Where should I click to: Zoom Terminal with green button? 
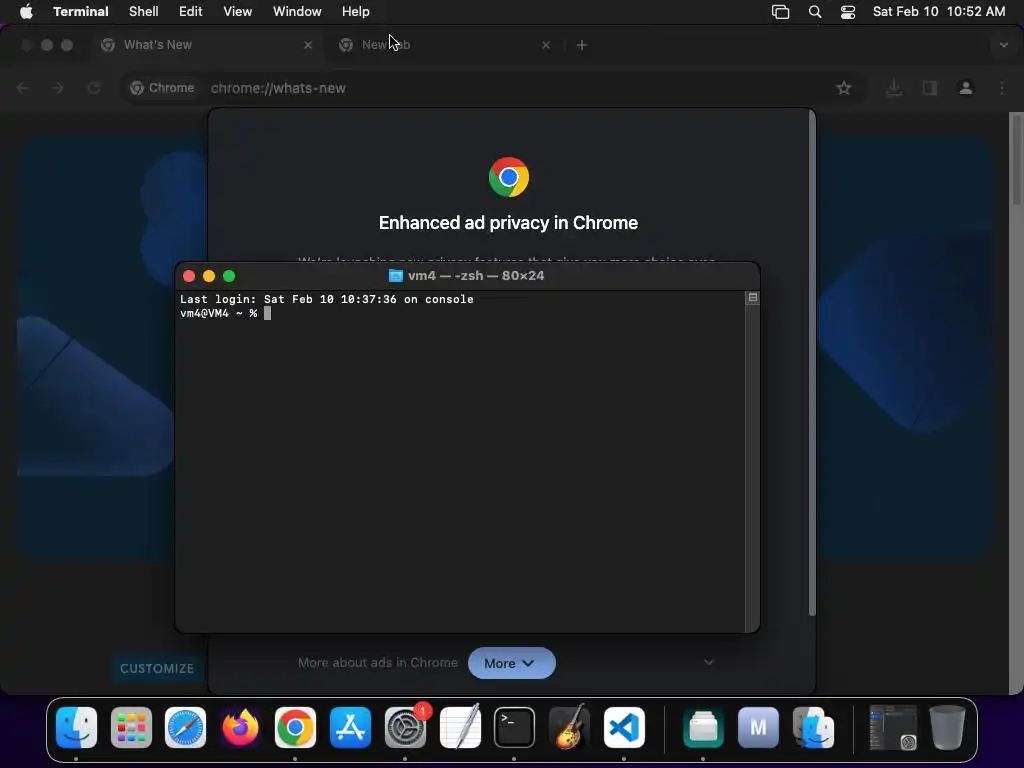click(x=229, y=276)
